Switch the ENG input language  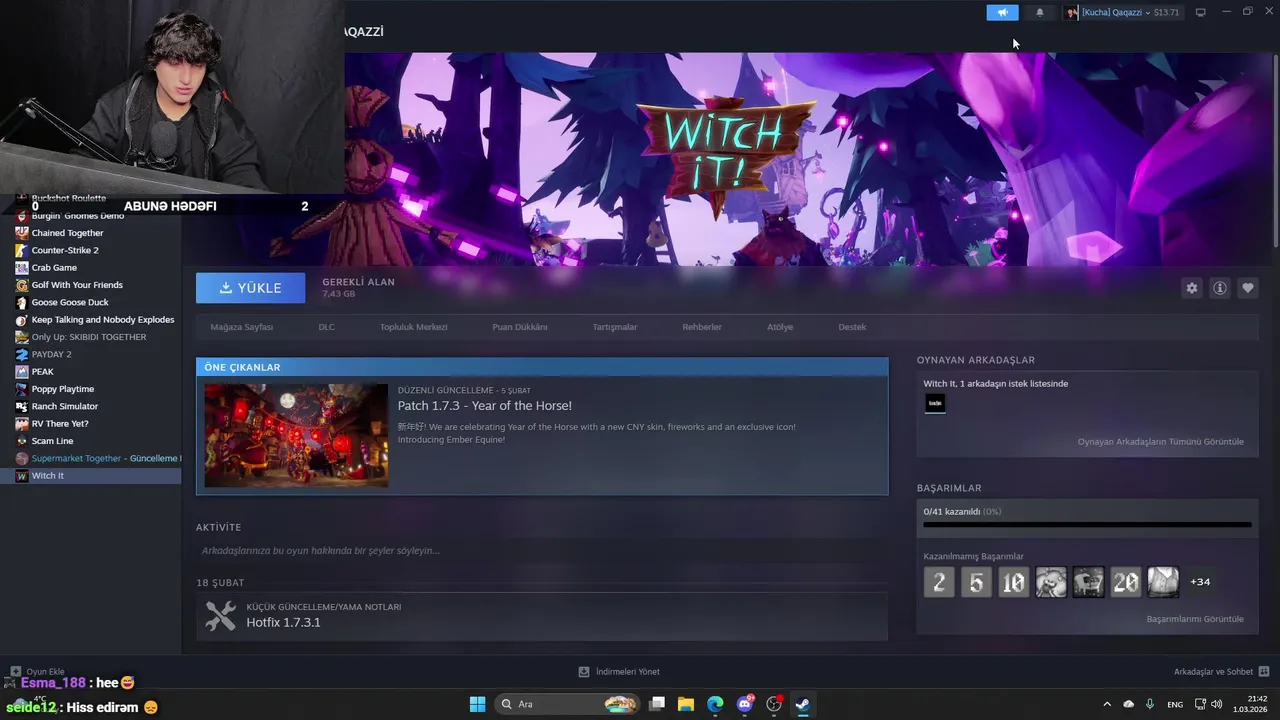1175,704
